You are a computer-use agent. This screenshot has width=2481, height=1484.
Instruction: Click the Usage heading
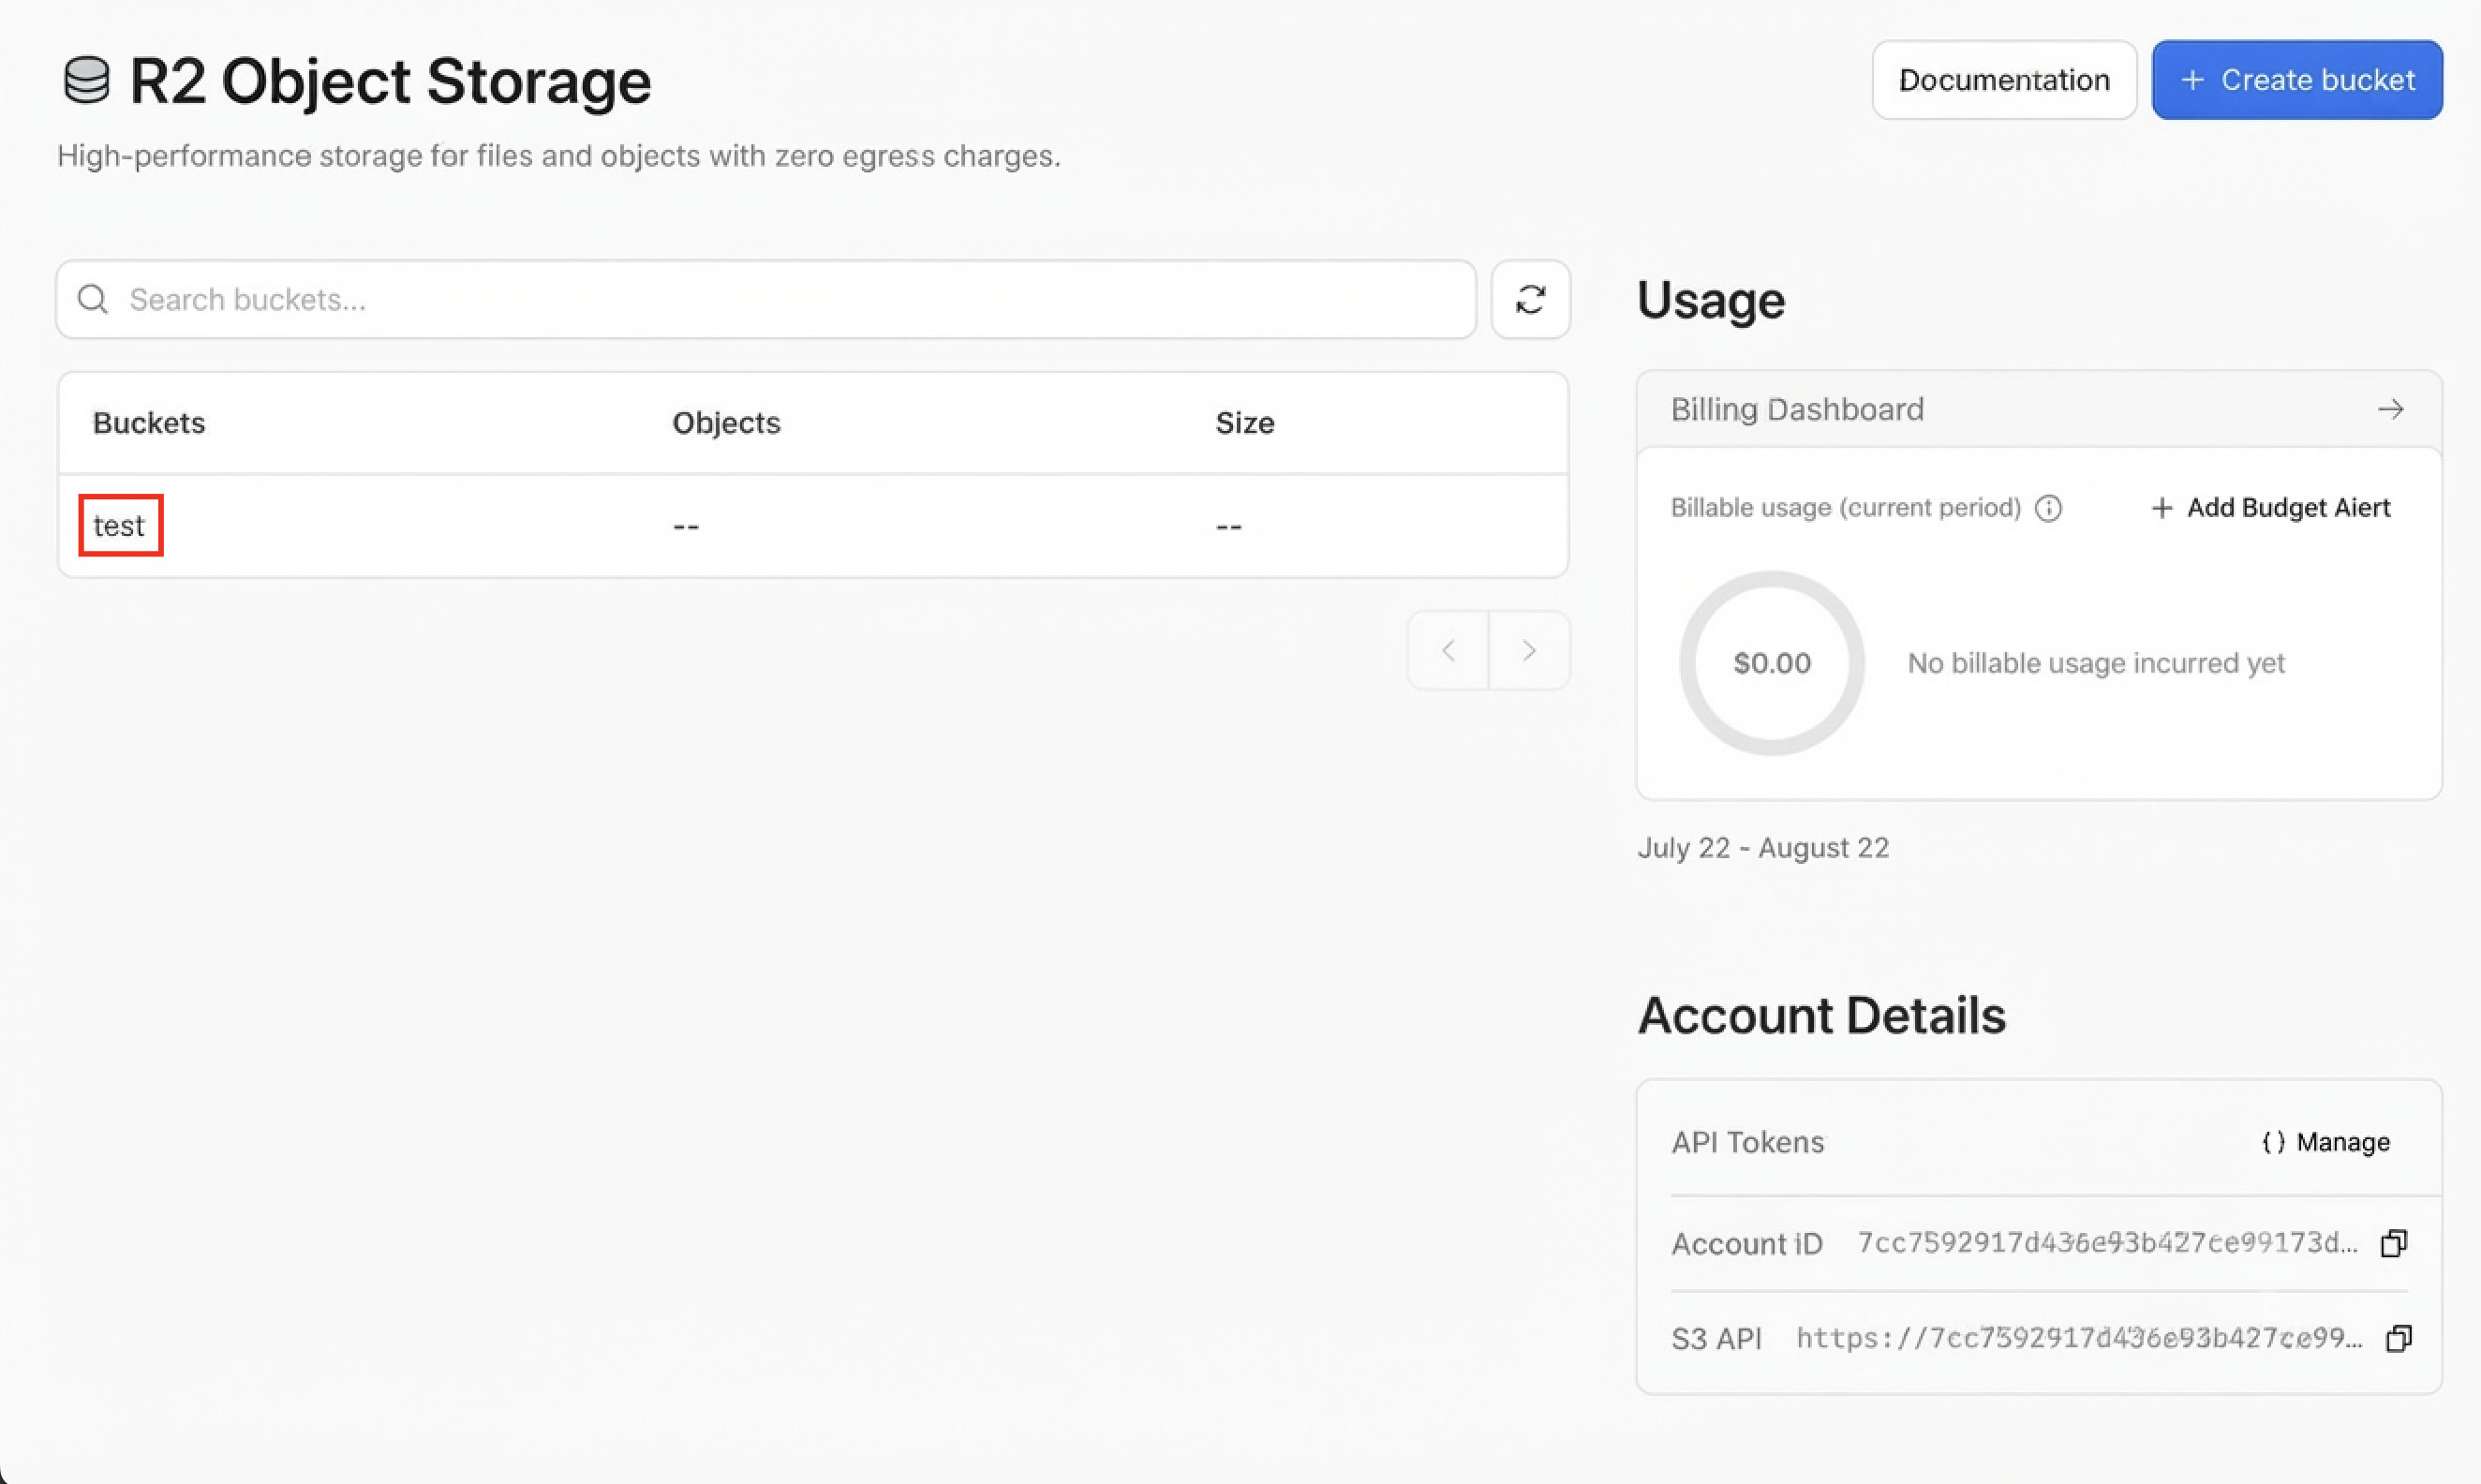pos(1711,300)
